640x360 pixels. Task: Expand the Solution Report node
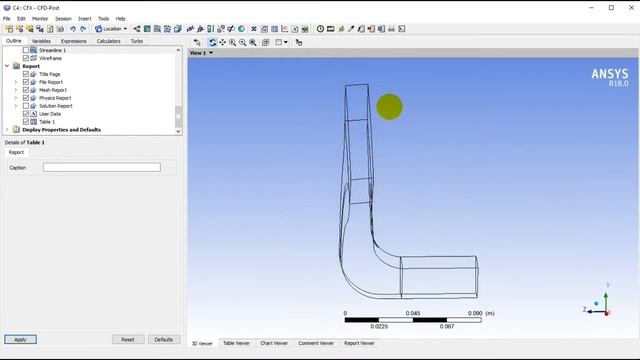[16, 106]
